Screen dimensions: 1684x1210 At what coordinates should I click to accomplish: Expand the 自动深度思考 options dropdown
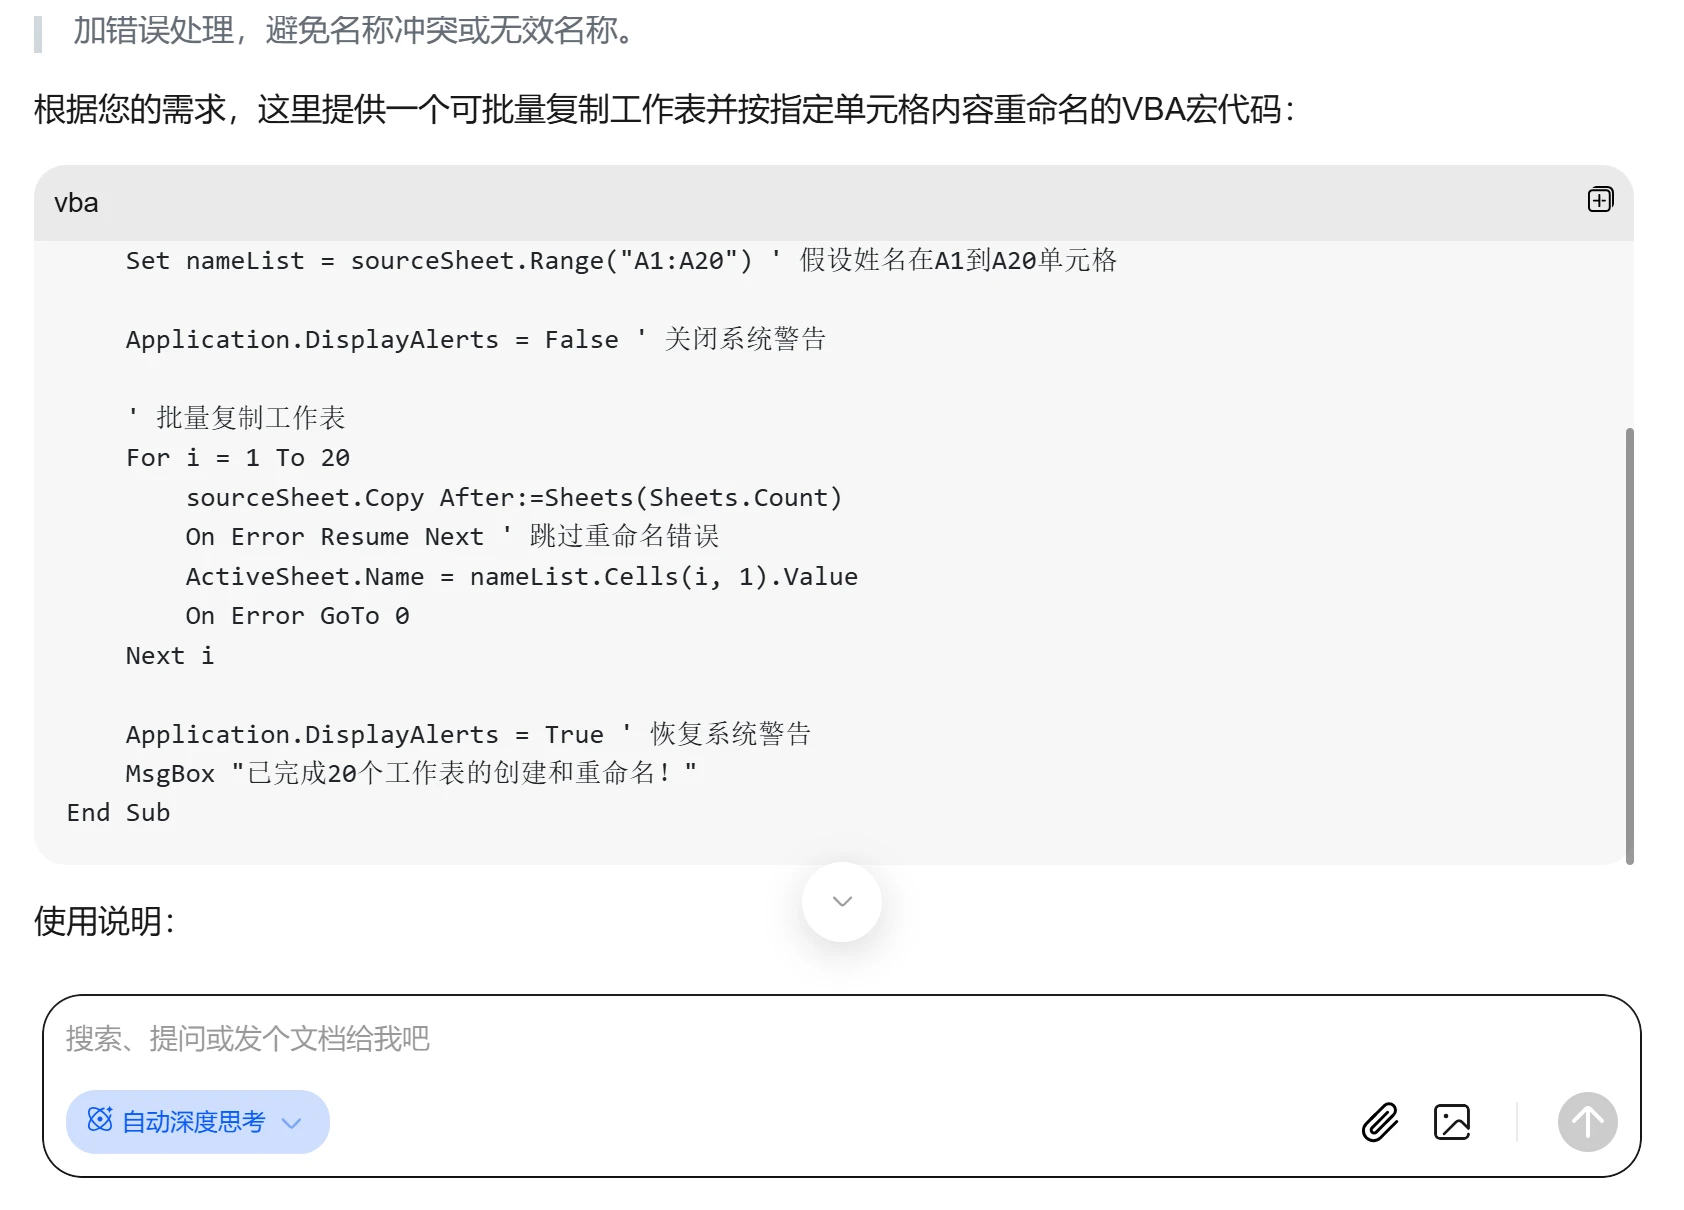click(x=291, y=1122)
